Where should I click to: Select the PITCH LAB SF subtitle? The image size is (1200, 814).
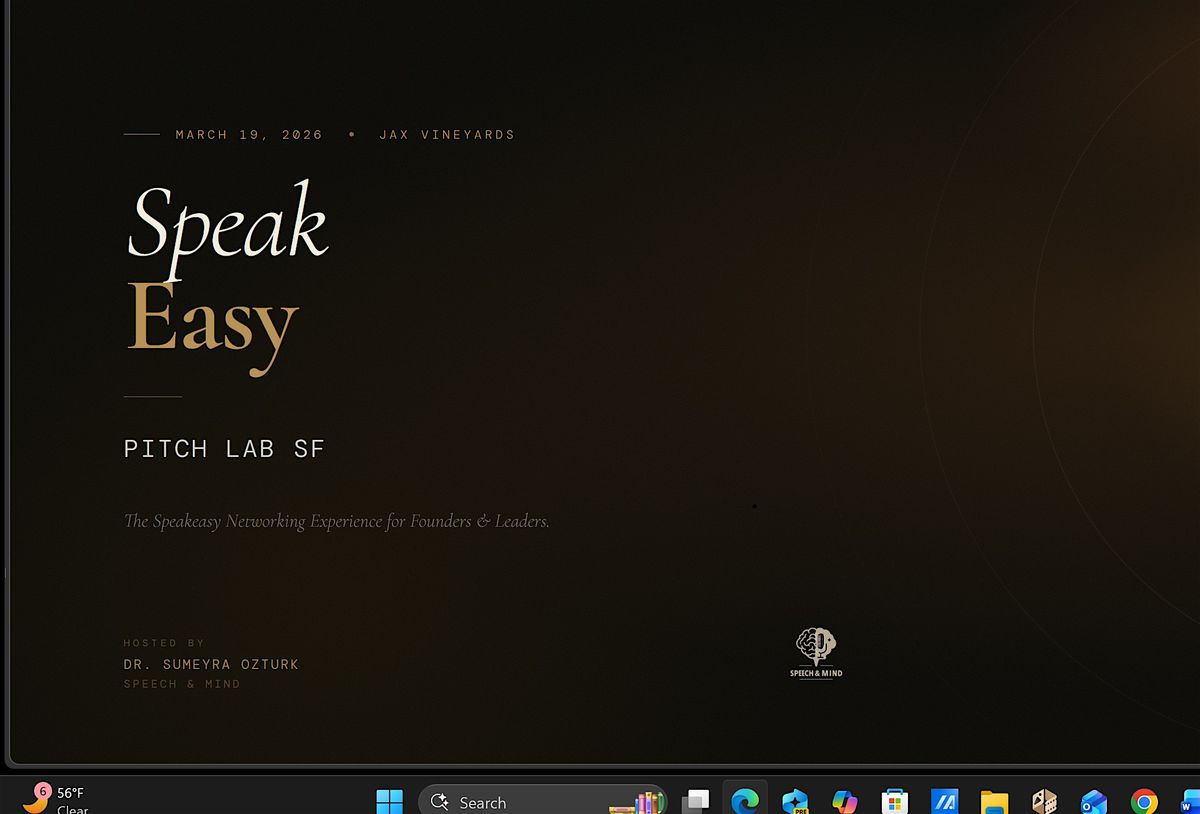[224, 449]
